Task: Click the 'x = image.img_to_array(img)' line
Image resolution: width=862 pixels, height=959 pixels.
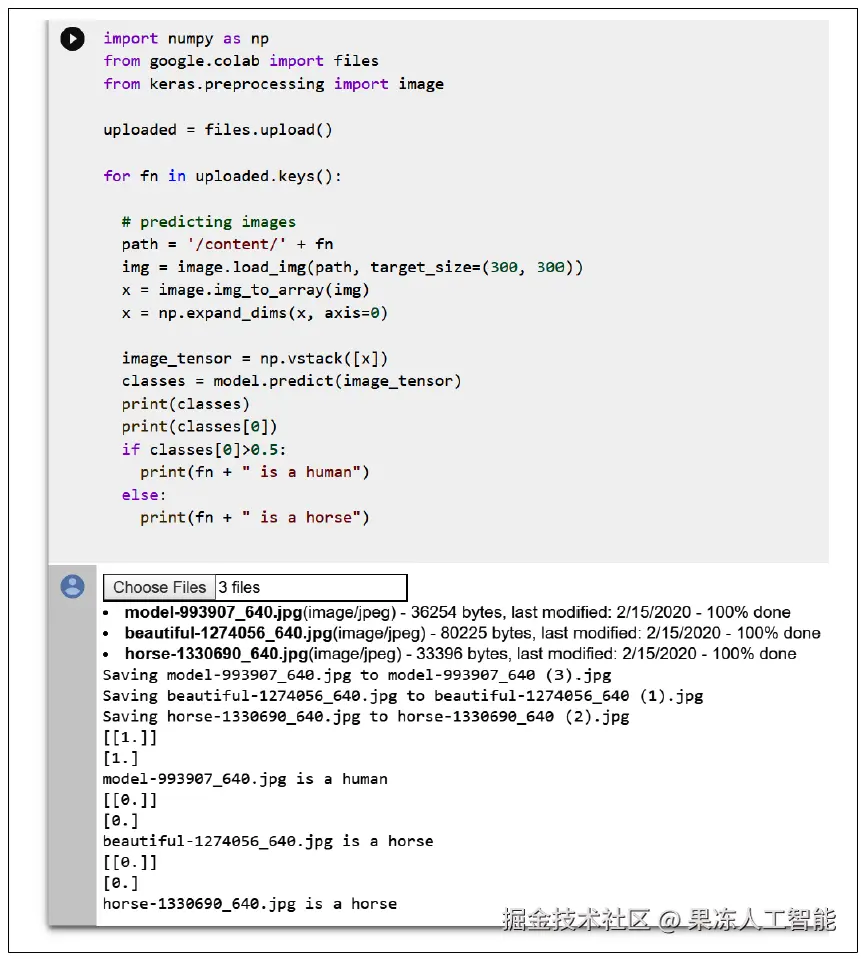Action: tap(245, 290)
